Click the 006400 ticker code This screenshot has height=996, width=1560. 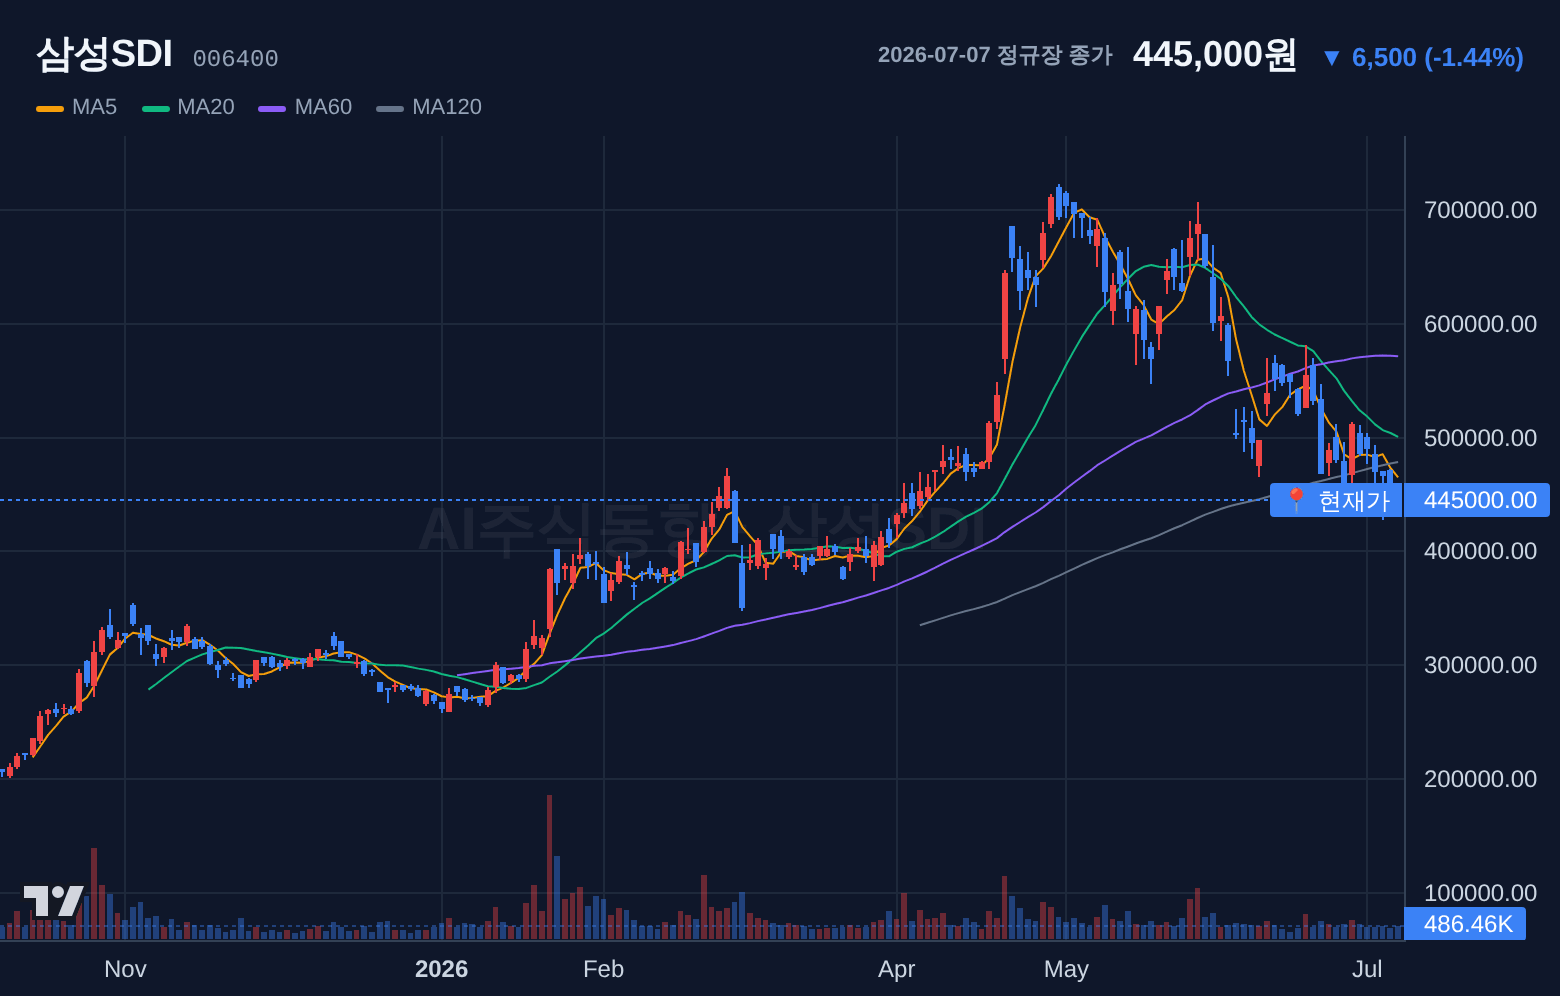coord(236,59)
